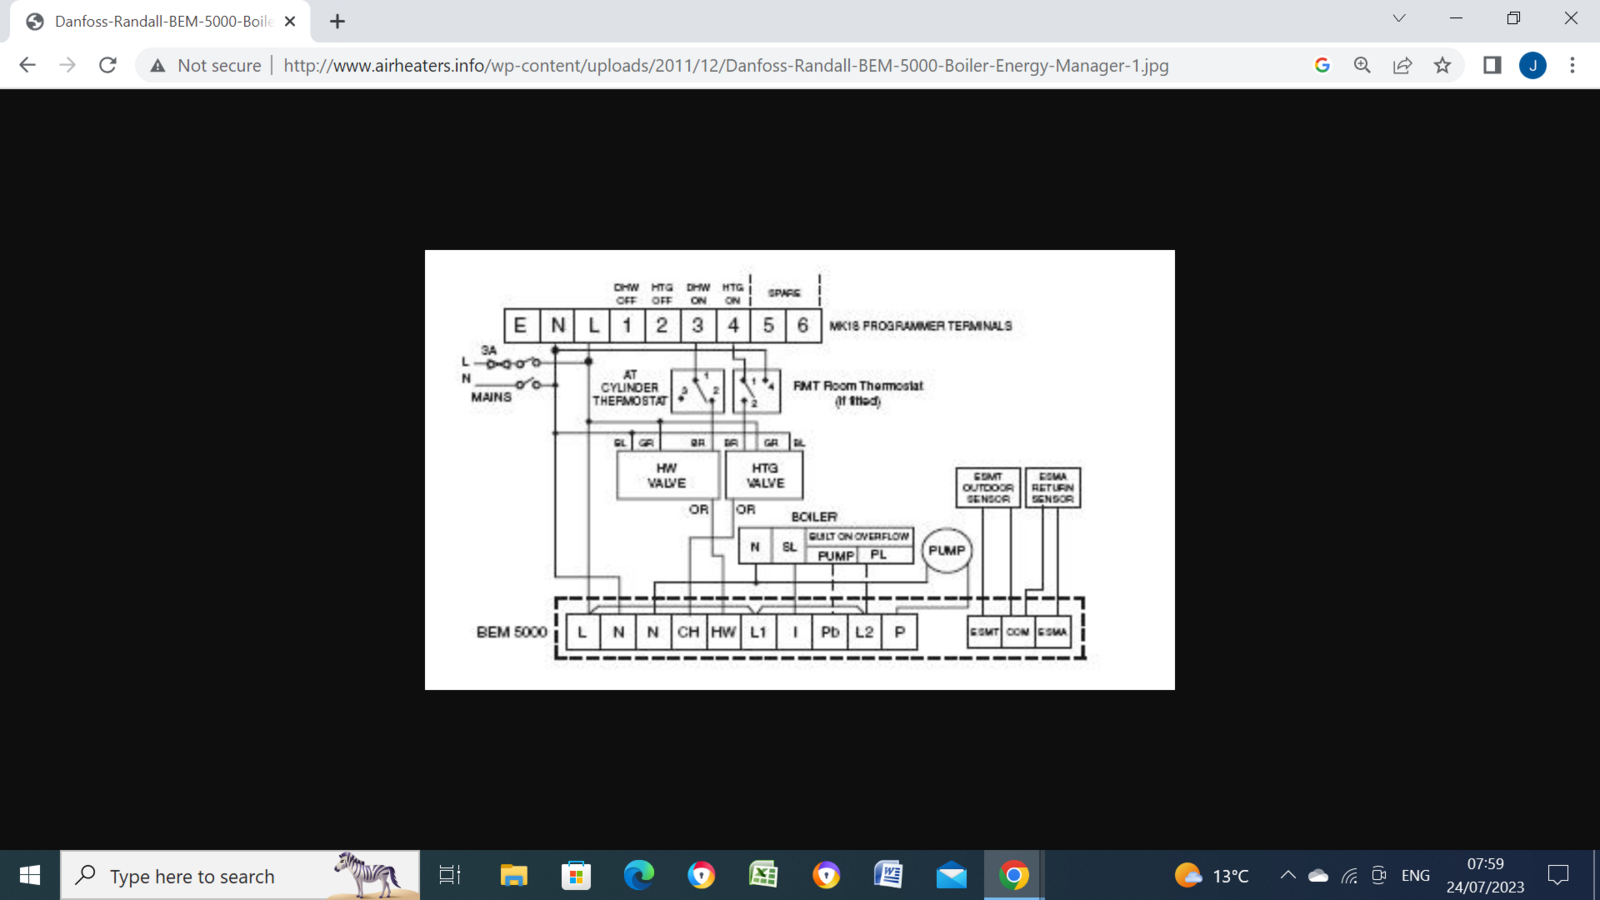Image resolution: width=1600 pixels, height=900 pixels.
Task: Open the Chrome three-dot menu
Action: [1572, 65]
